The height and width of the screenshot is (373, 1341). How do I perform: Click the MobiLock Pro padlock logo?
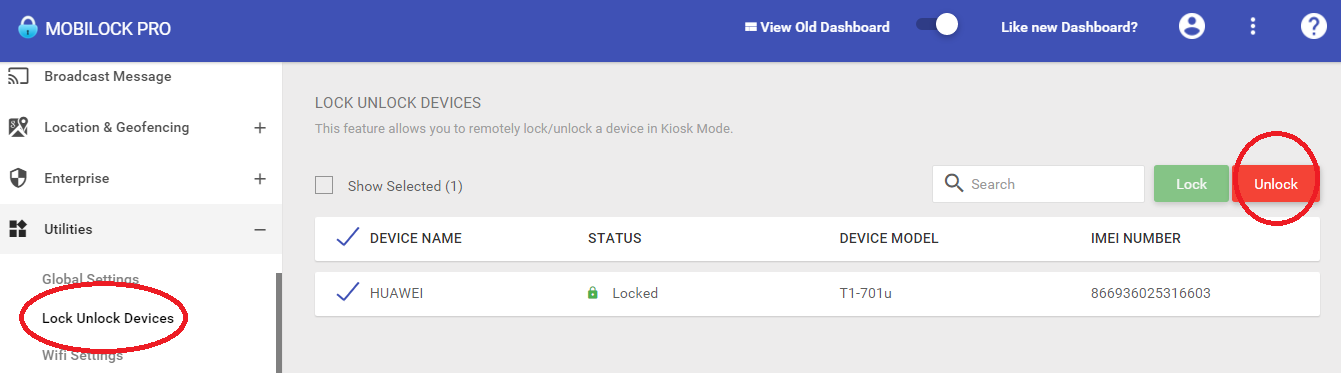click(x=26, y=27)
